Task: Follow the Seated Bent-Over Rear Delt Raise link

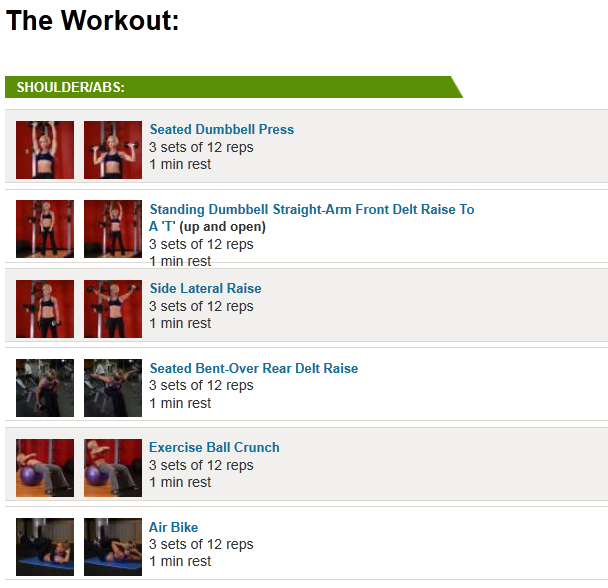Action: 253,368
